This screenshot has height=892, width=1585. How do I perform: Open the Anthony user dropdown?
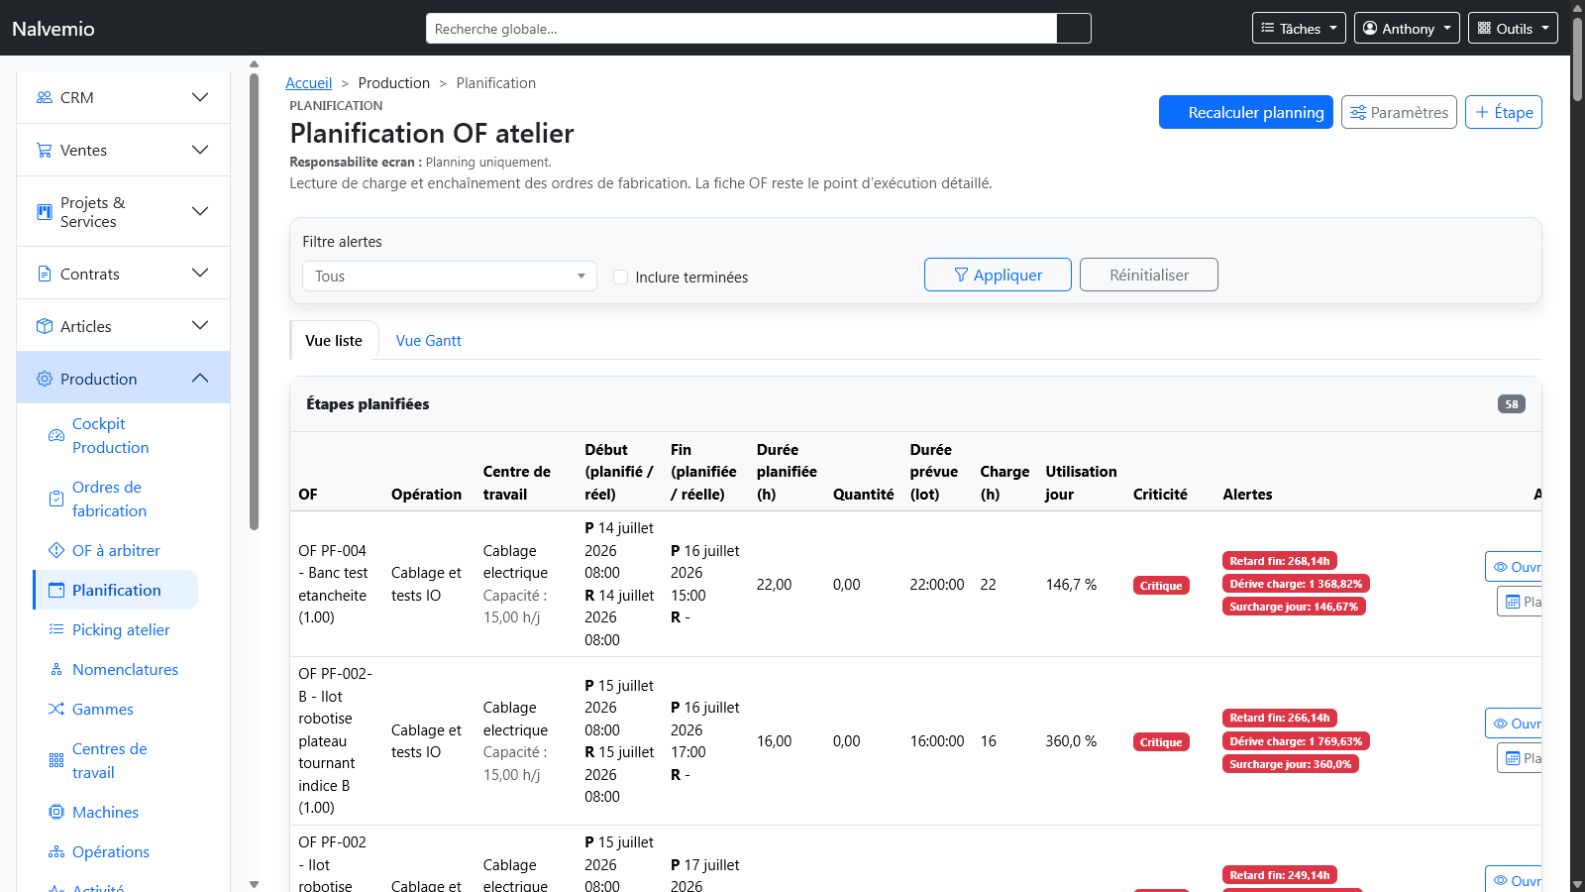click(x=1407, y=28)
